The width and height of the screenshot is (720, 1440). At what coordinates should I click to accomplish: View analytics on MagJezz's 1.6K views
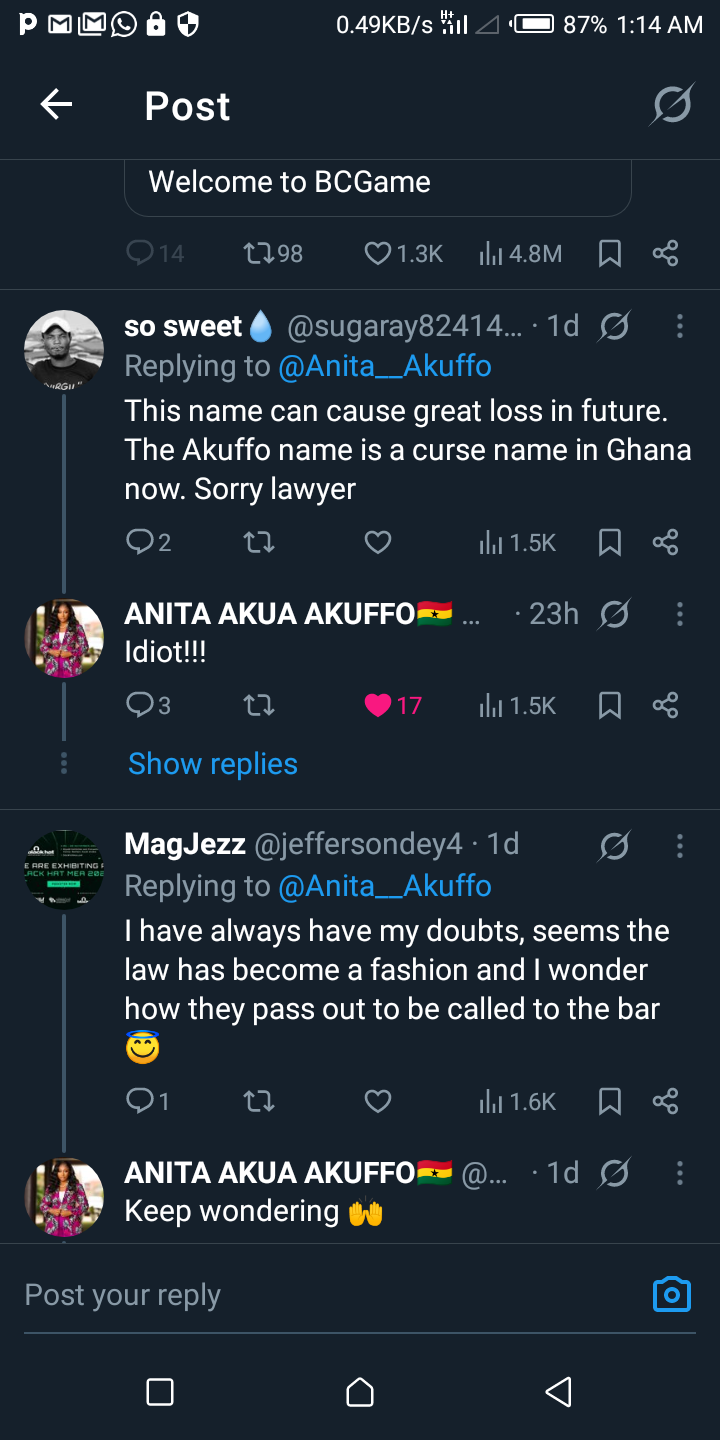[x=517, y=1101]
